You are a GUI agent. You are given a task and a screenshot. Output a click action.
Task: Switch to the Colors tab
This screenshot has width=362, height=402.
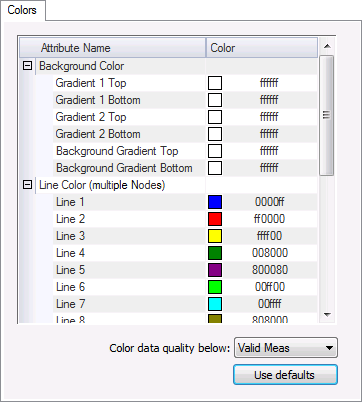pos(22,10)
